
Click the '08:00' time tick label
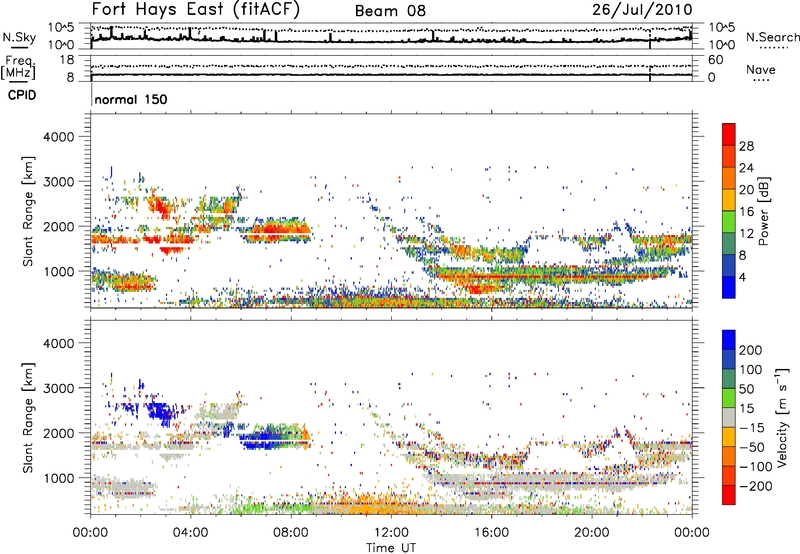click(290, 533)
